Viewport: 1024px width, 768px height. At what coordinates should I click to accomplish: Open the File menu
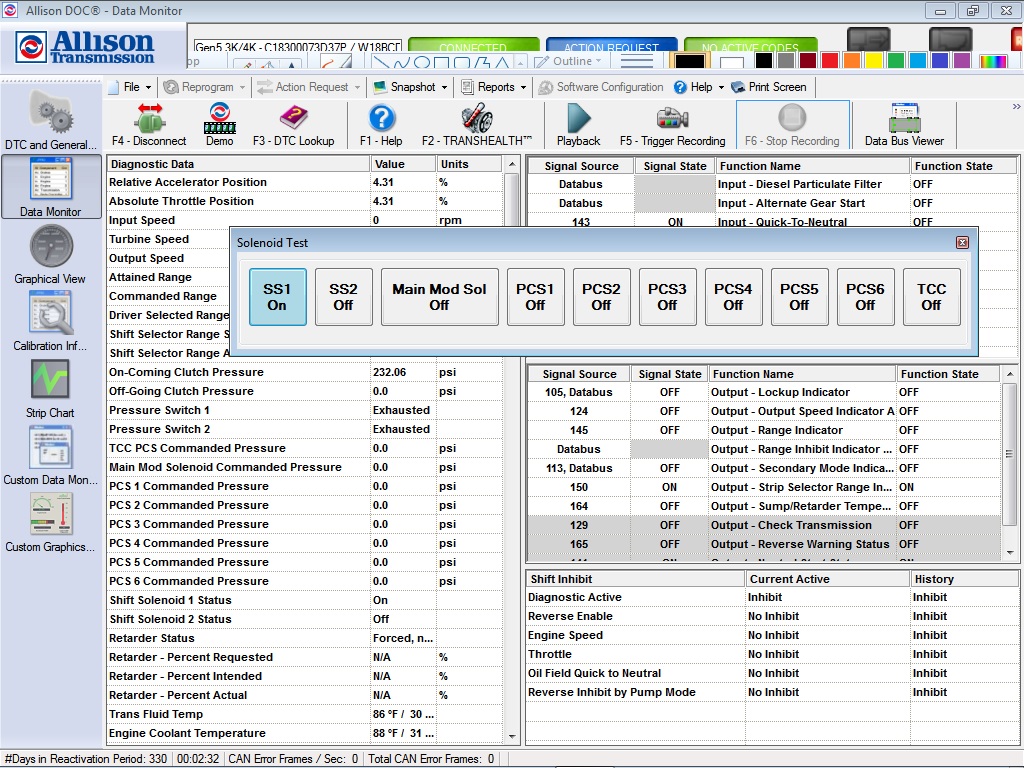129,87
